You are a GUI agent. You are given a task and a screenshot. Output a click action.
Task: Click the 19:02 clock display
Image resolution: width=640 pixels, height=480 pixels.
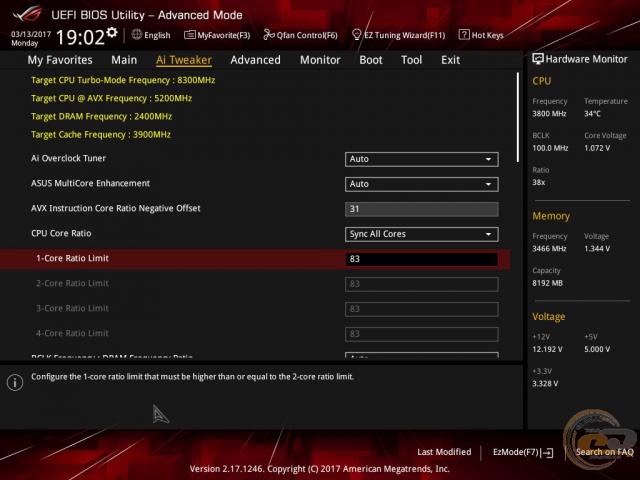point(80,38)
